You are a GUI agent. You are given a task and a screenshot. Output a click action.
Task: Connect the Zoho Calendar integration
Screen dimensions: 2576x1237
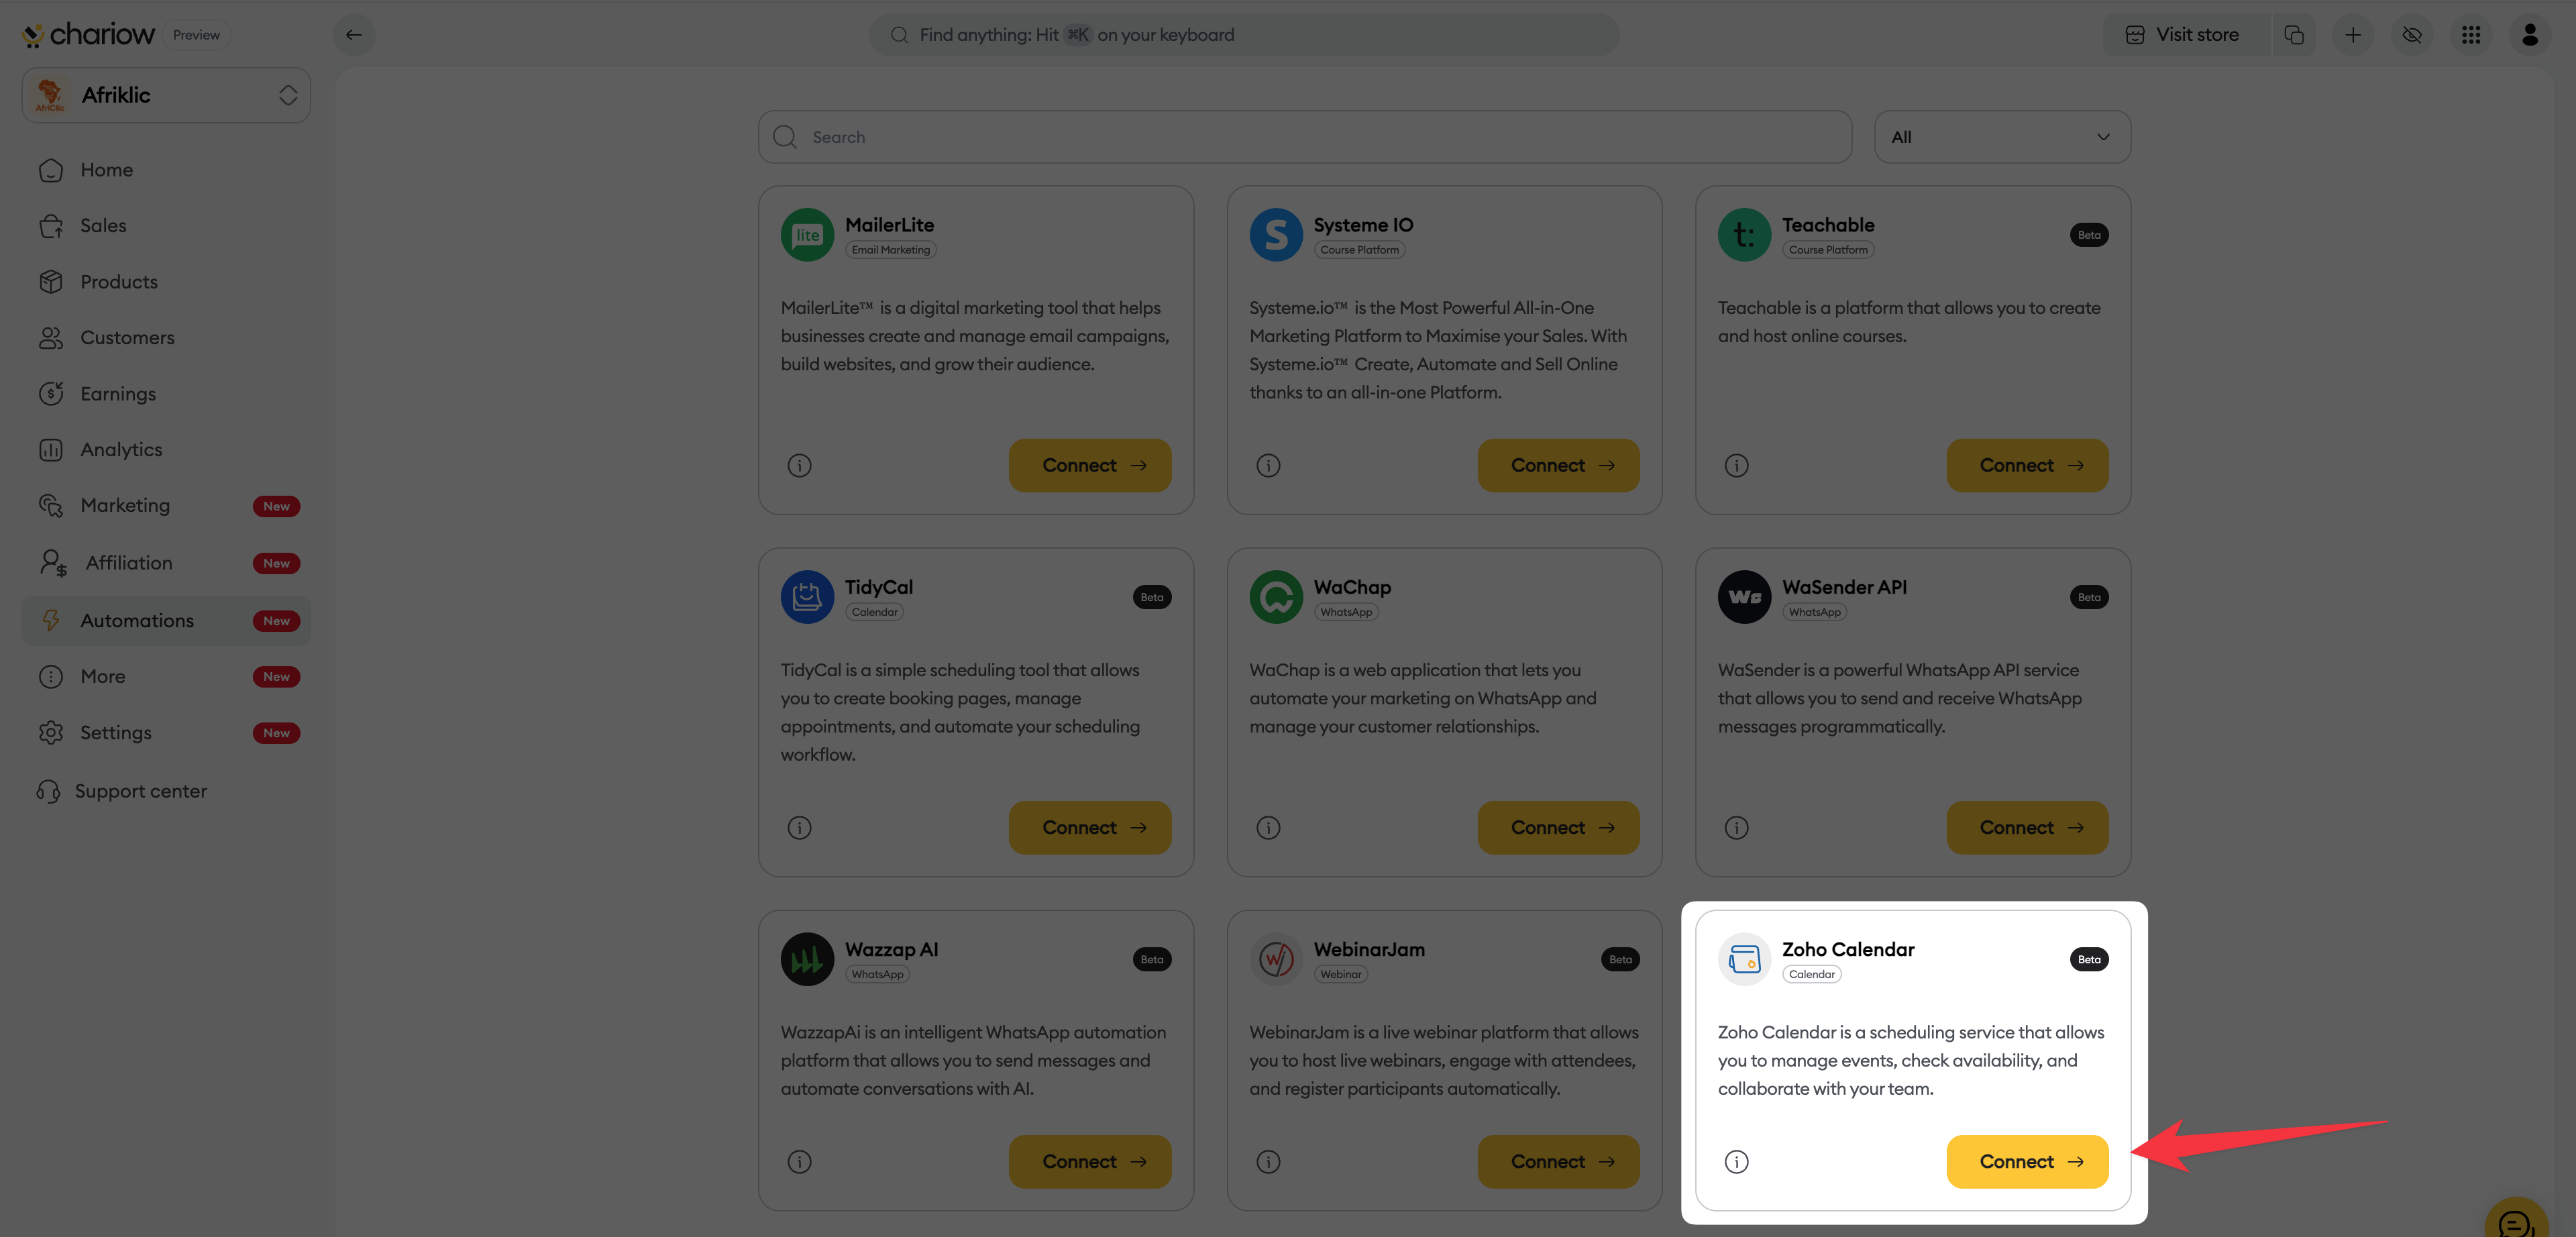[x=2027, y=1161]
